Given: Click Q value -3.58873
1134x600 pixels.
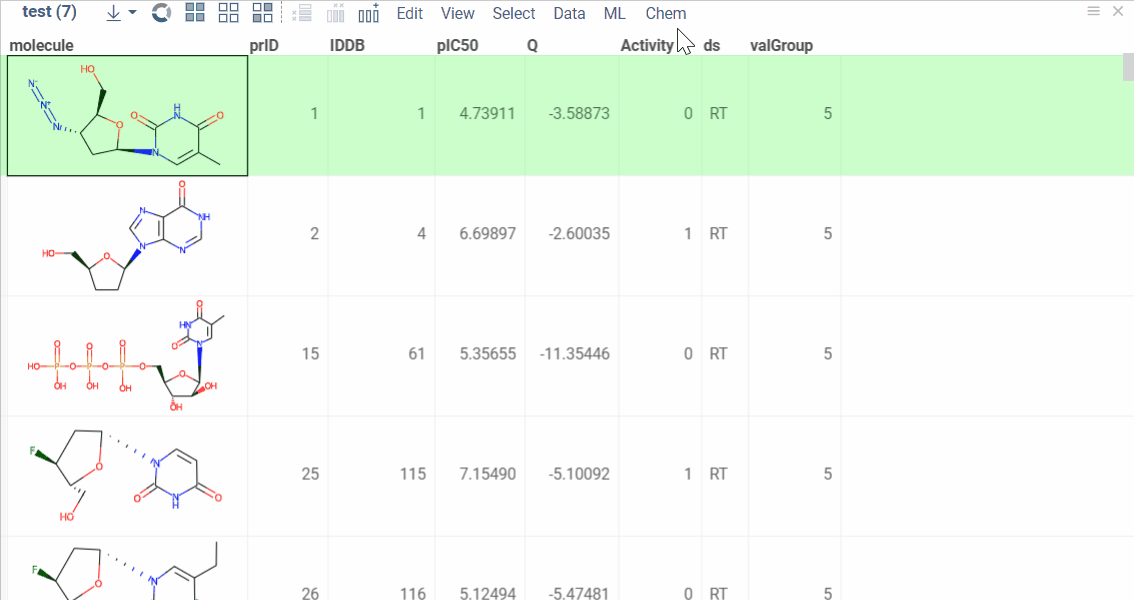Looking at the screenshot, I should pos(579,113).
